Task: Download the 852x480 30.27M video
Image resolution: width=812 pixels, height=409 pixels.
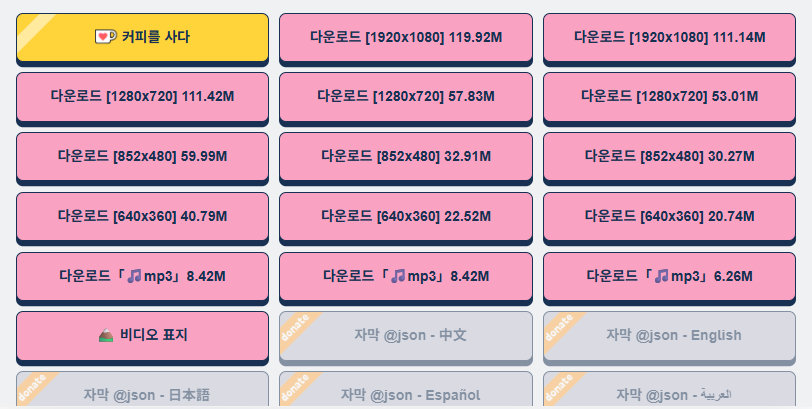Action: [x=670, y=157]
